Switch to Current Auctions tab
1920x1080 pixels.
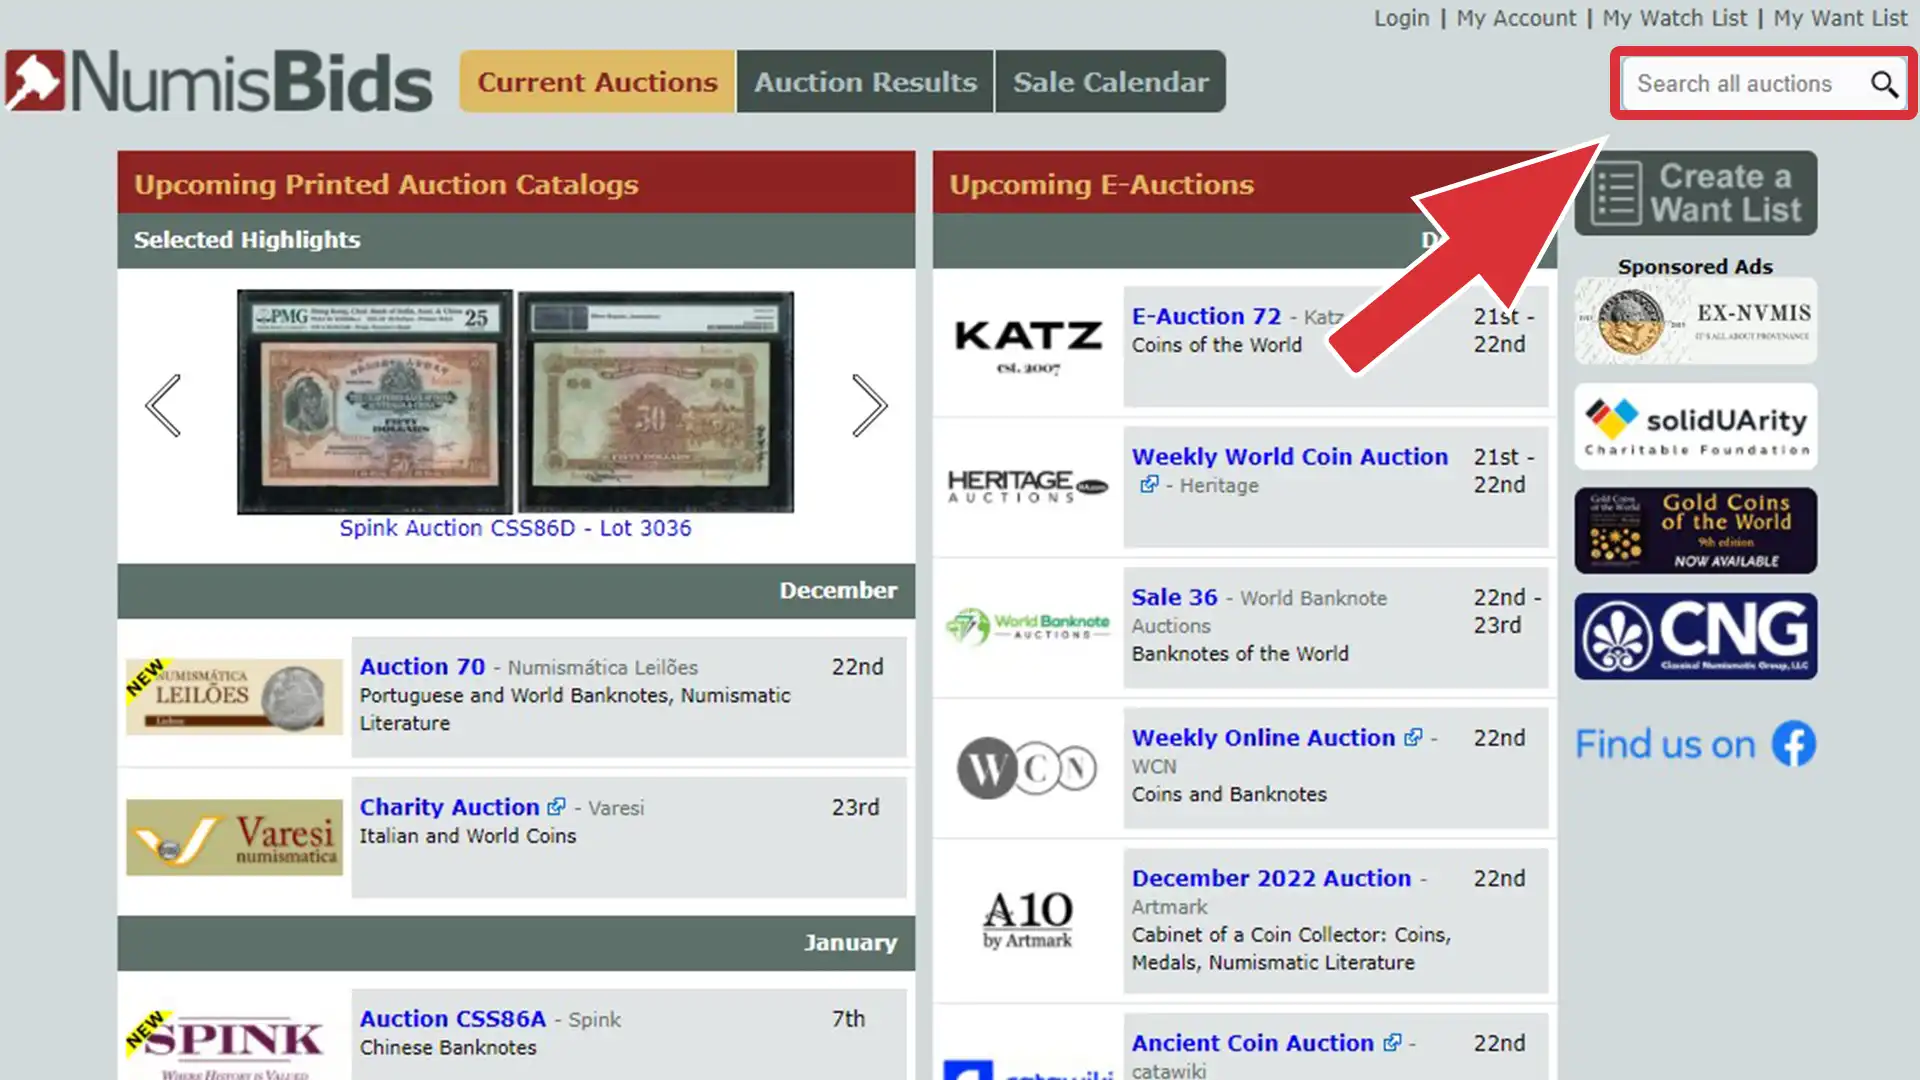tap(597, 81)
